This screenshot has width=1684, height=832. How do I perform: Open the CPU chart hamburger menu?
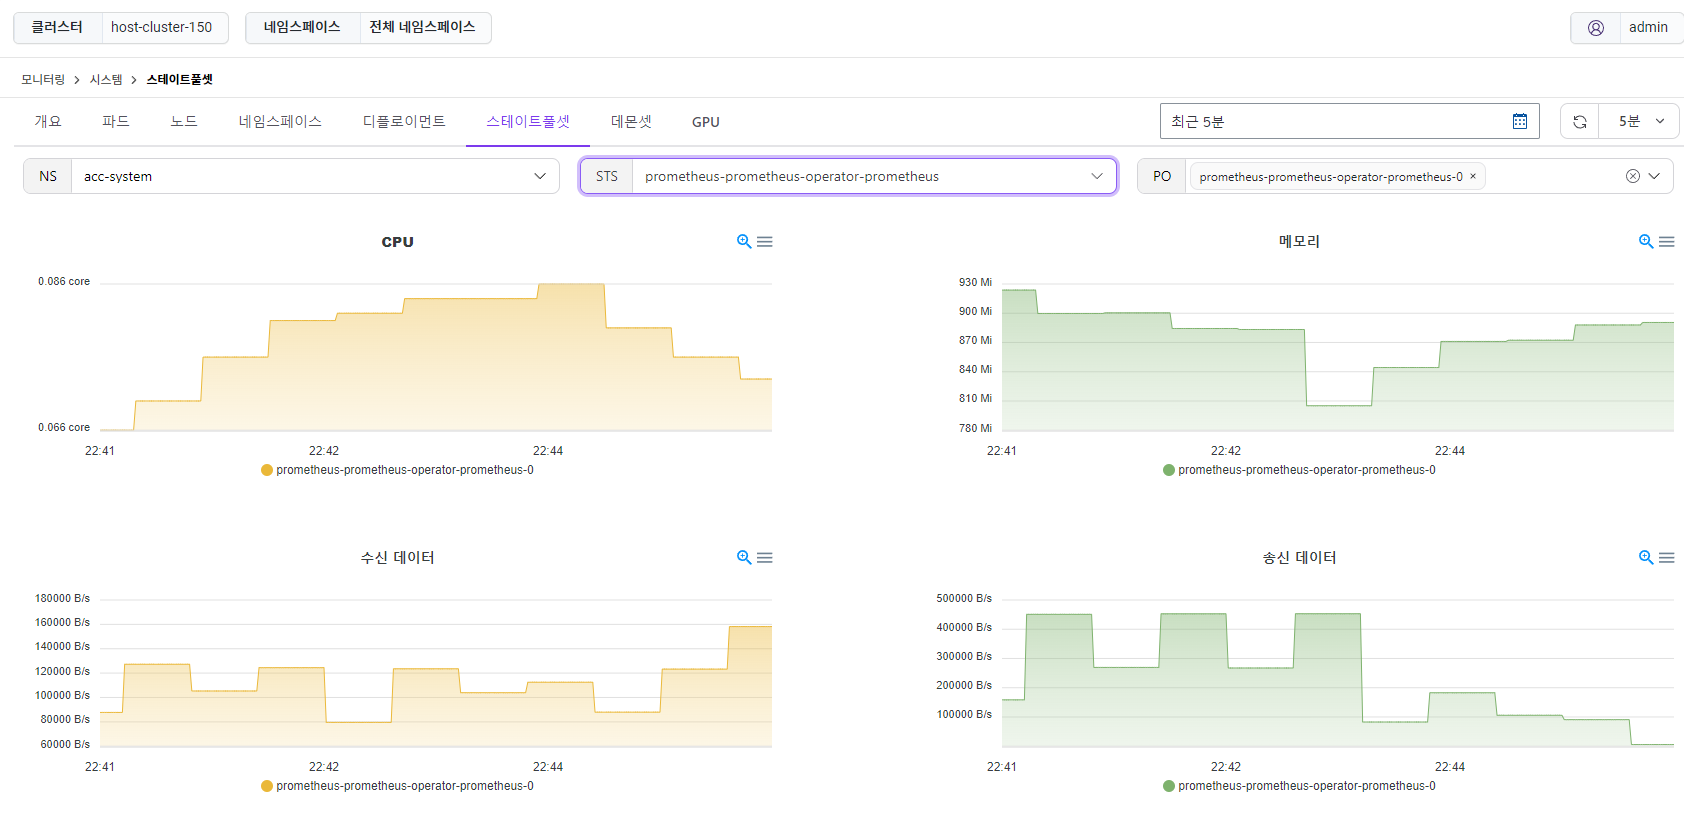765,241
